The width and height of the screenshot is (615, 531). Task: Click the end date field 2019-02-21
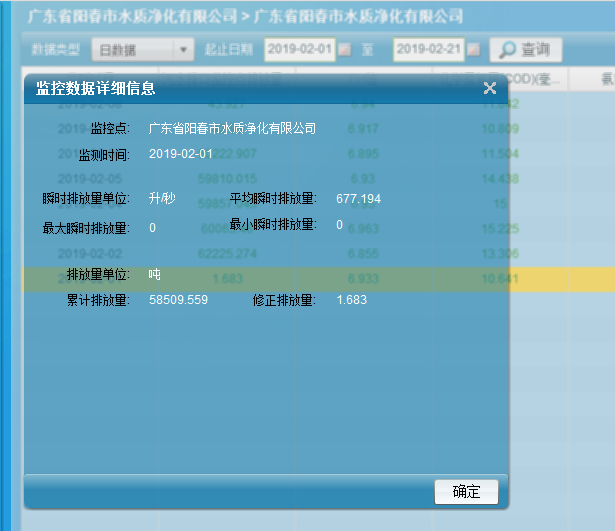[429, 49]
